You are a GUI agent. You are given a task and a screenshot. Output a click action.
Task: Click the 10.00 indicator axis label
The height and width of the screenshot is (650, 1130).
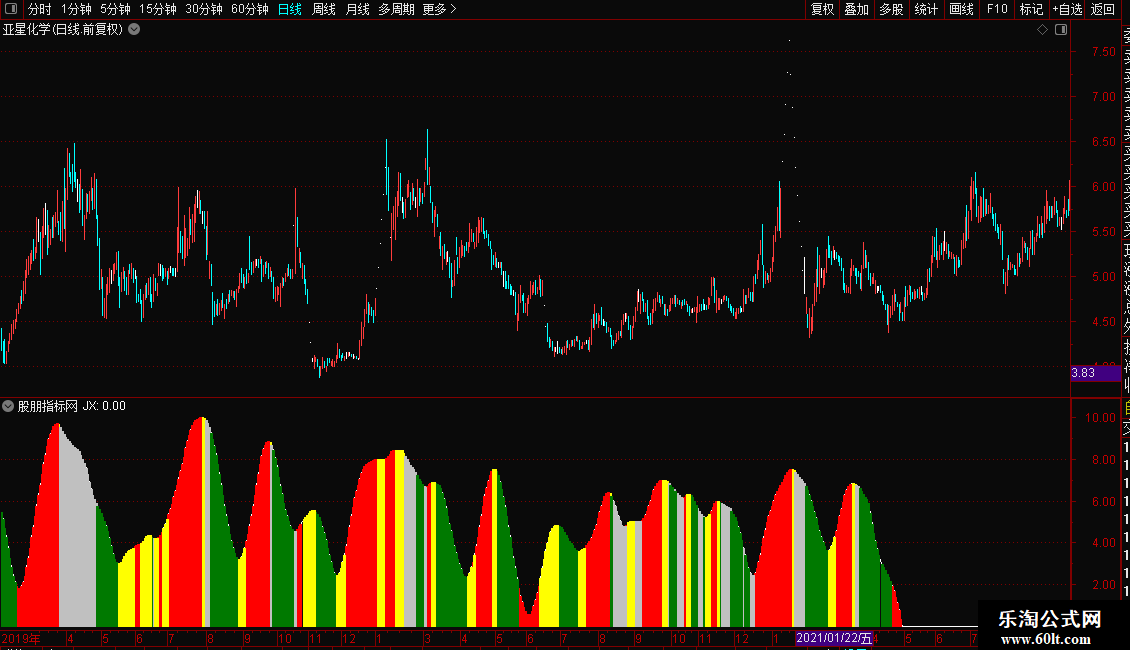(x=1100, y=418)
